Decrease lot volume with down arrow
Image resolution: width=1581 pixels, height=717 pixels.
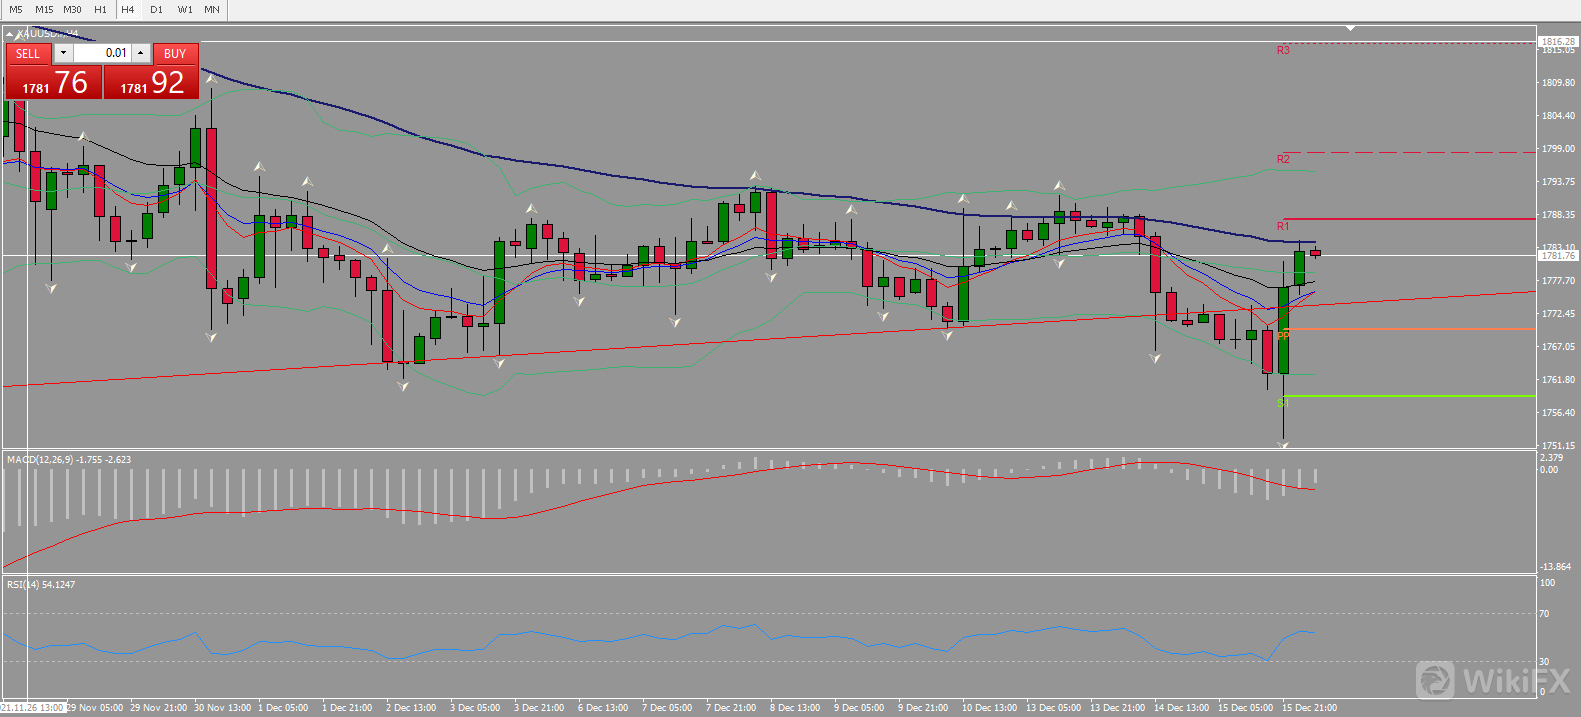(63, 53)
